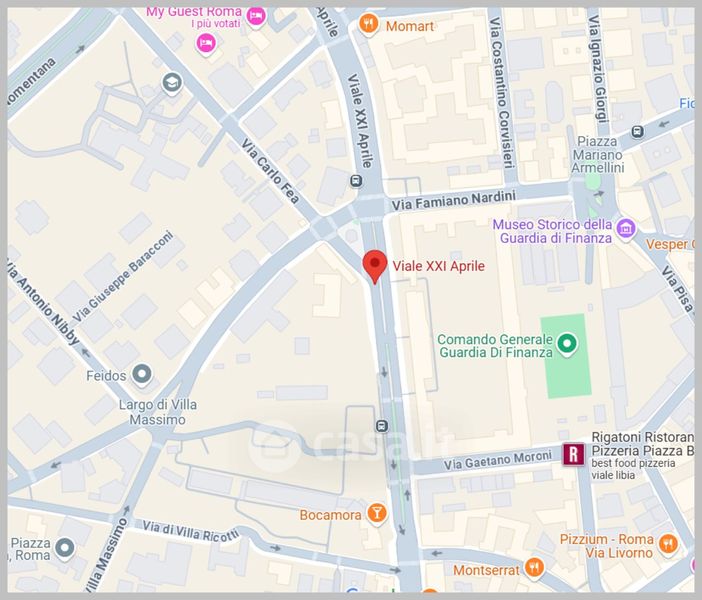Click the Via Famiano Nardini street label
The image size is (702, 600).
click(x=454, y=200)
